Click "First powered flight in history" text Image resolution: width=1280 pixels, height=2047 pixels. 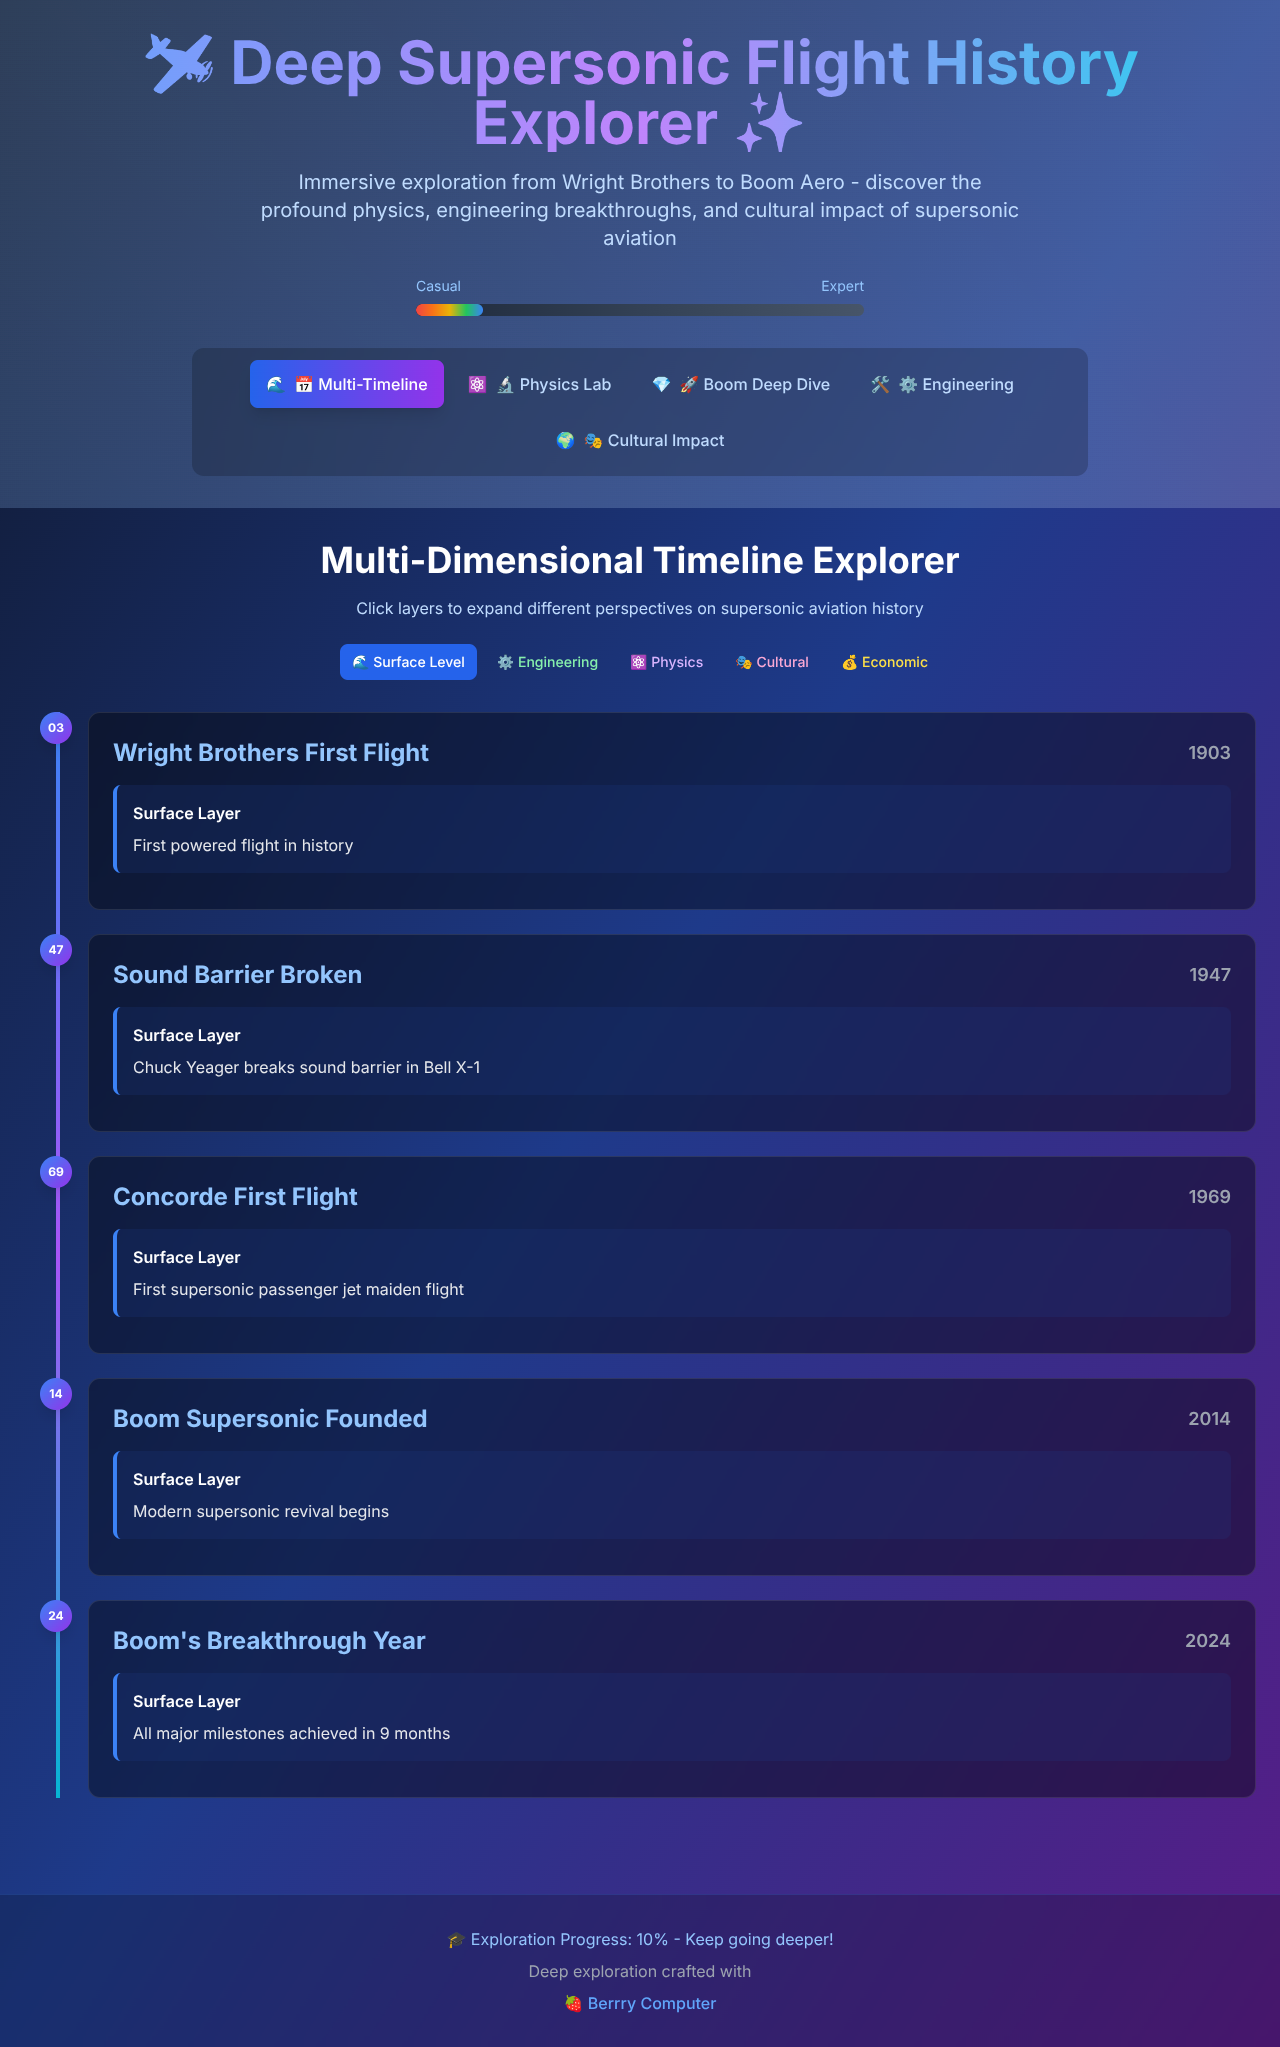243,845
